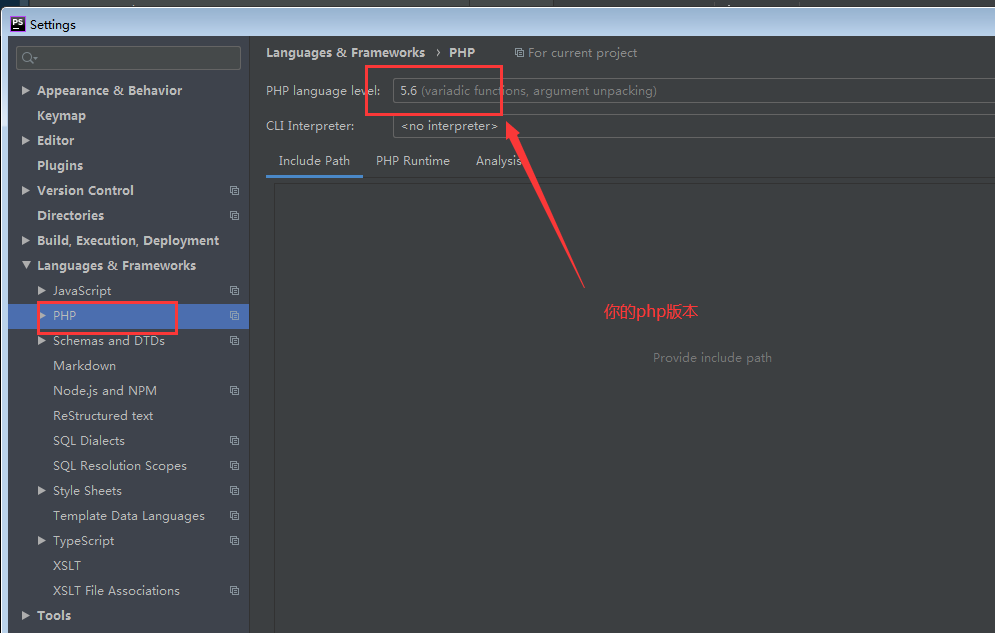Click the search magnifier icon in settings
Image resolution: width=995 pixels, height=633 pixels.
click(x=29, y=58)
